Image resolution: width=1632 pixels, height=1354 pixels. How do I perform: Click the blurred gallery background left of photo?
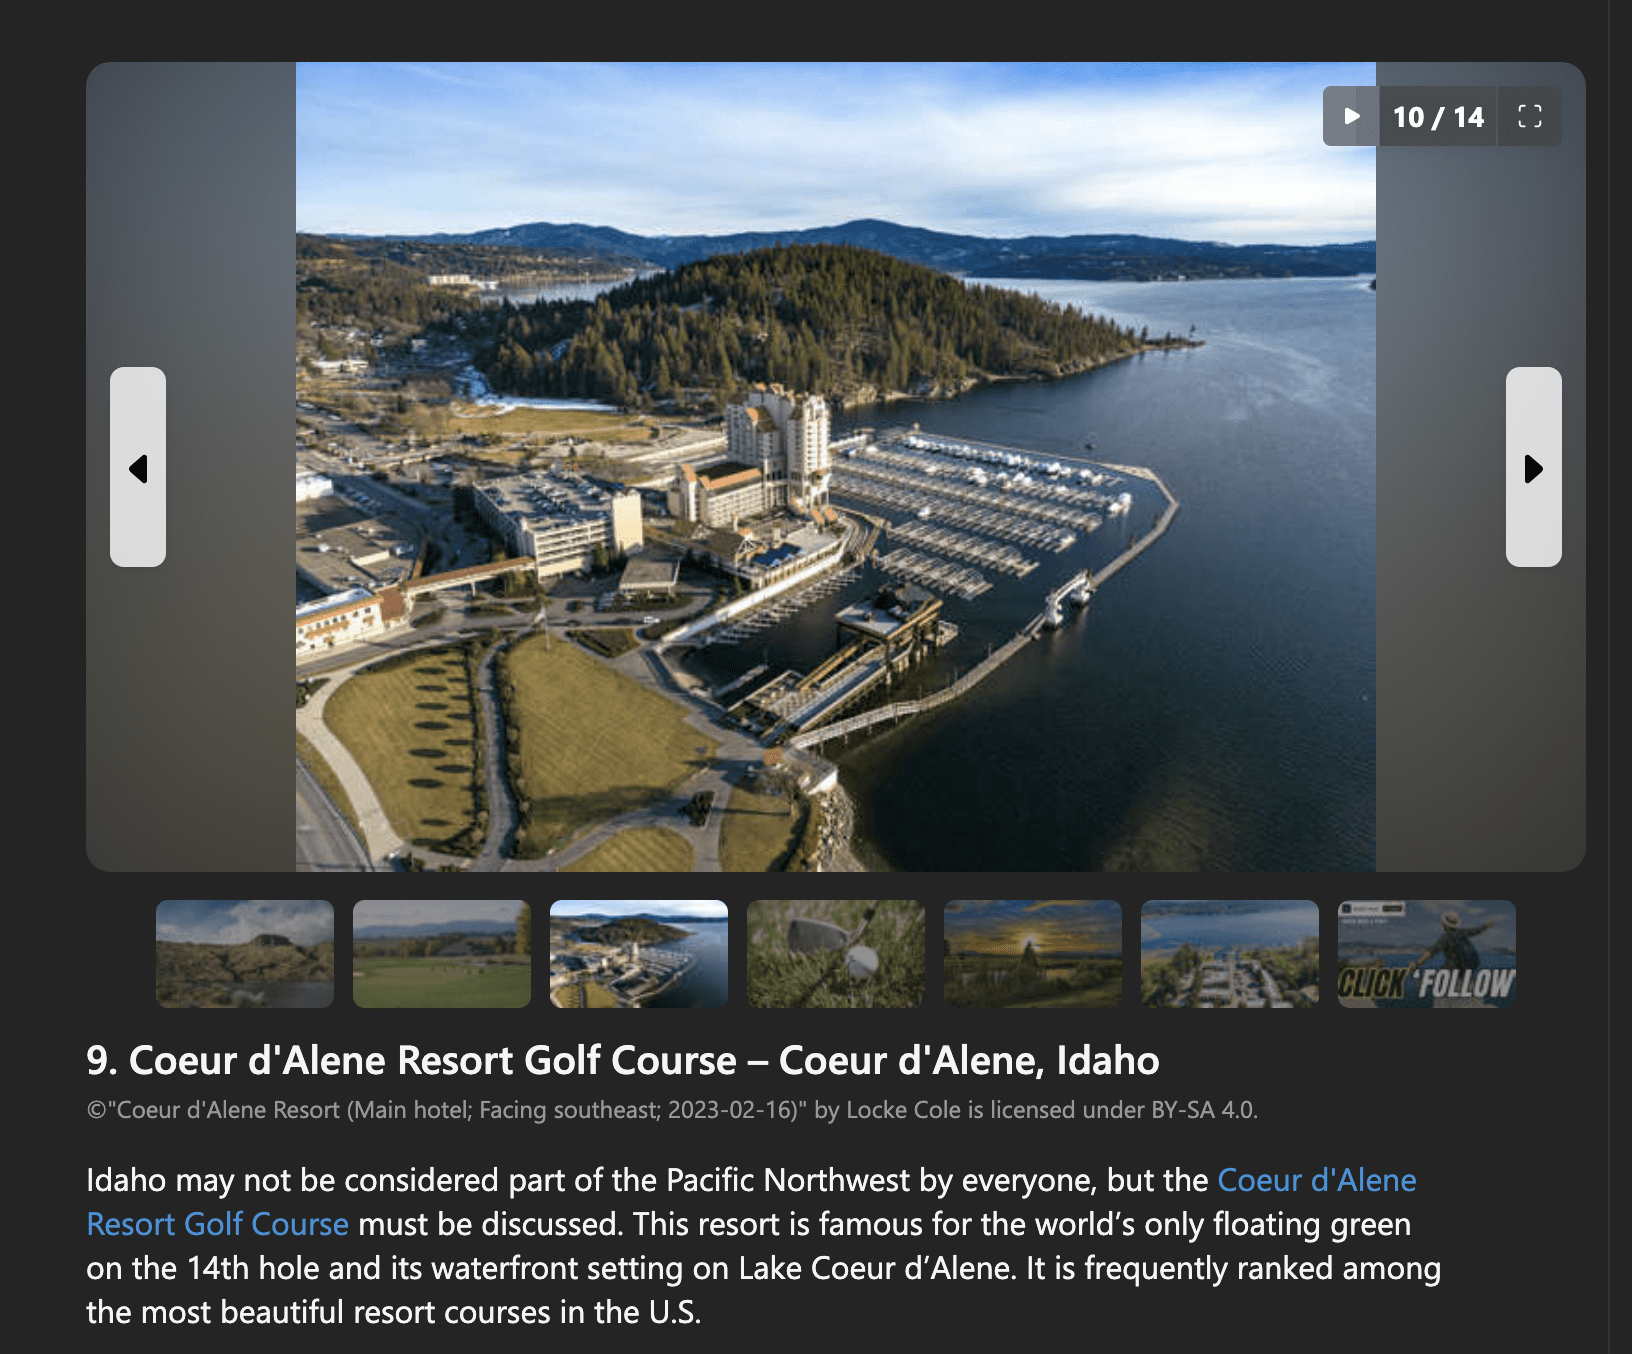[x=191, y=250]
